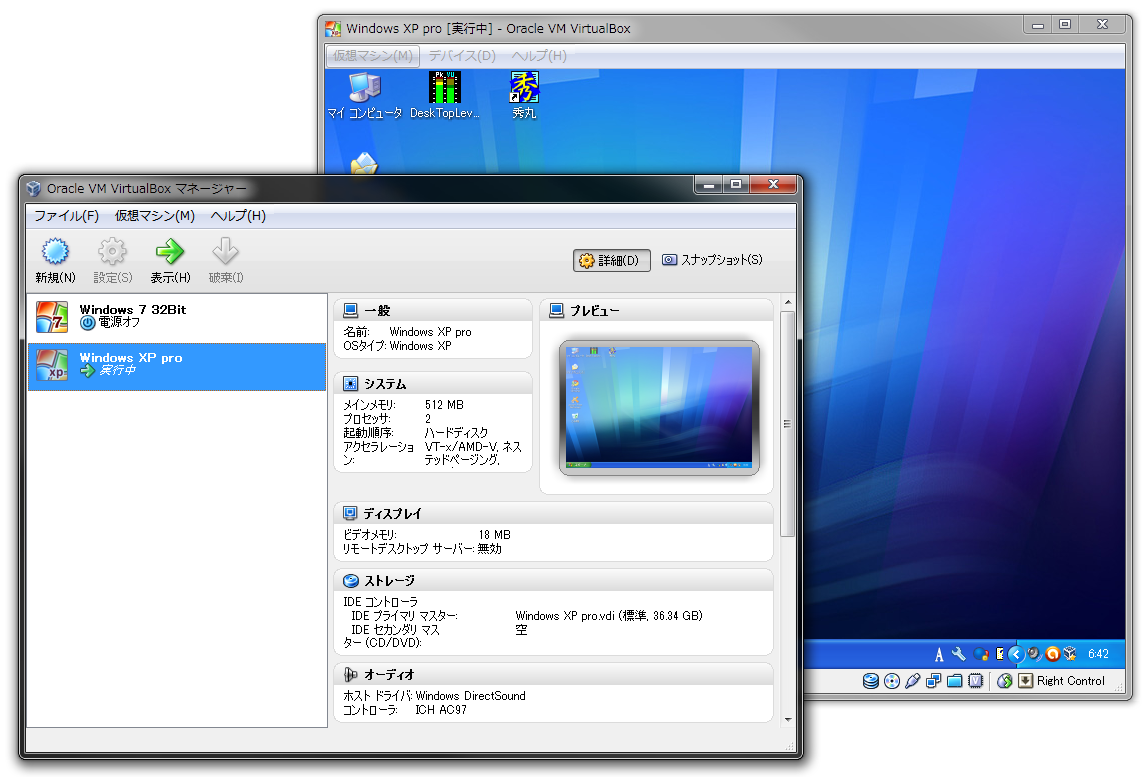The height and width of the screenshot is (777, 1145).
Task: Click the オーディオ section header
Action: (554, 675)
